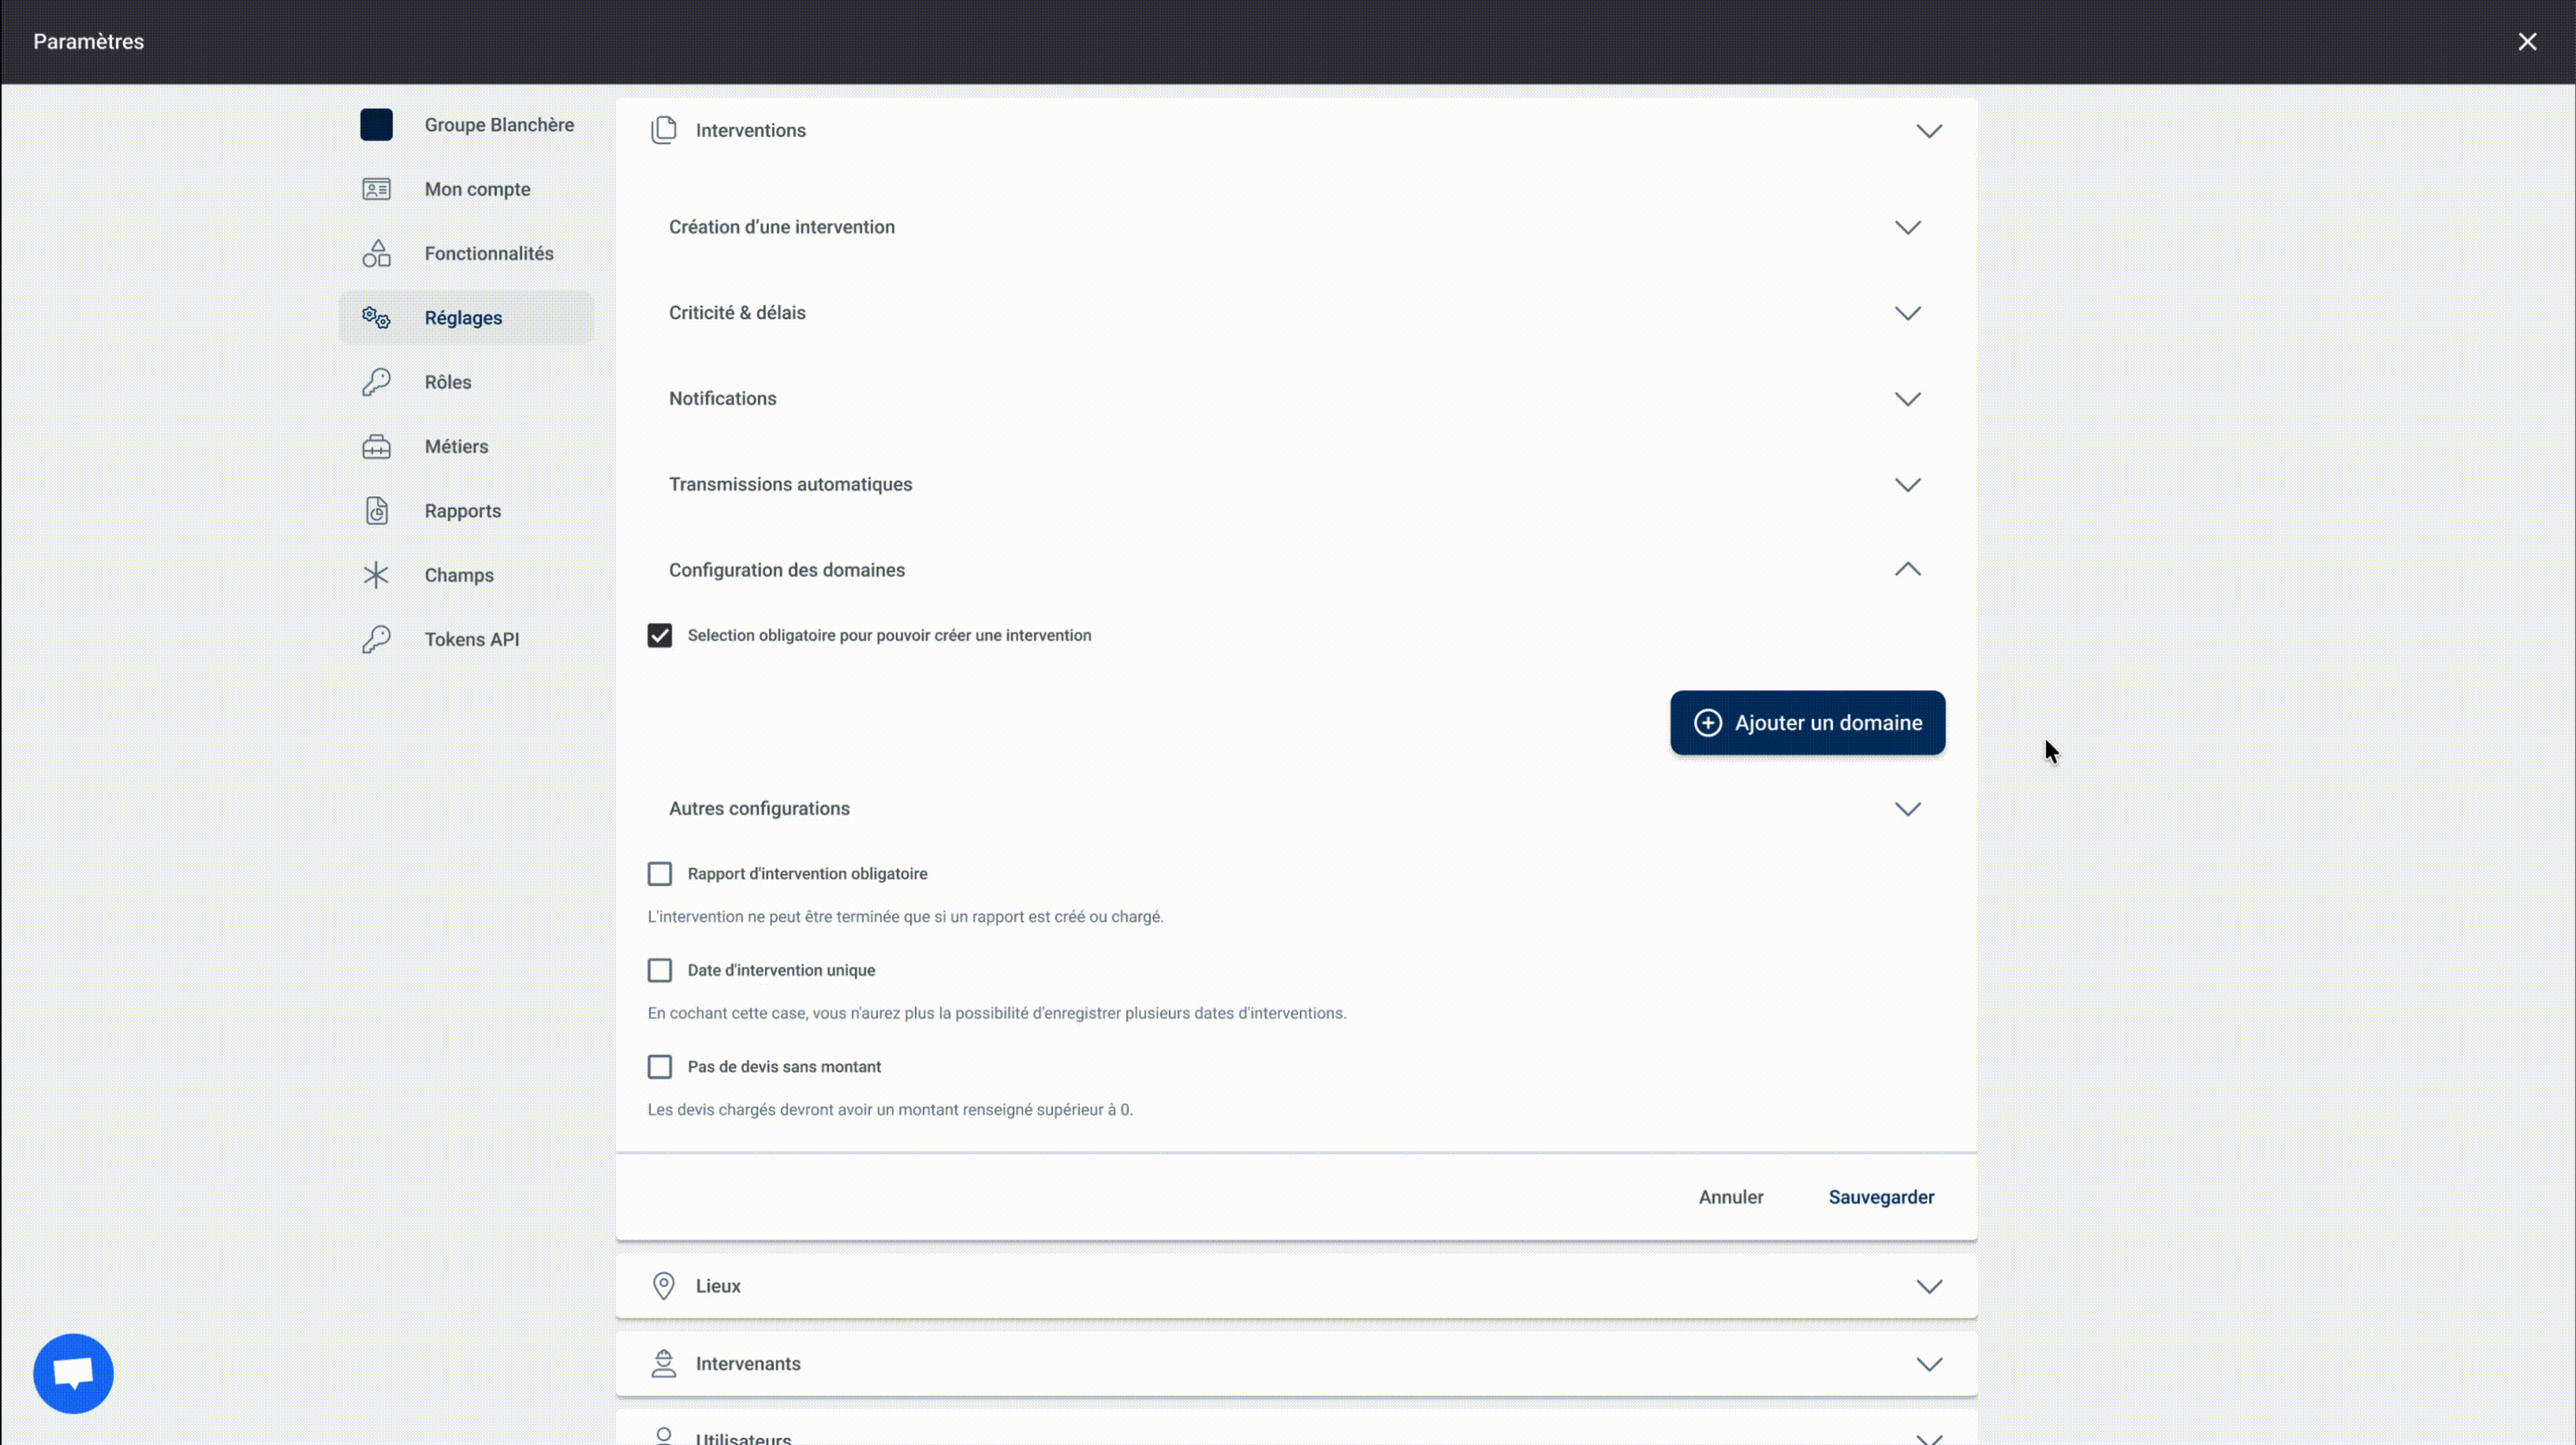2576x1445 pixels.
Task: Enable Rapport d'intervention obligatoire checkbox
Action: [x=659, y=874]
